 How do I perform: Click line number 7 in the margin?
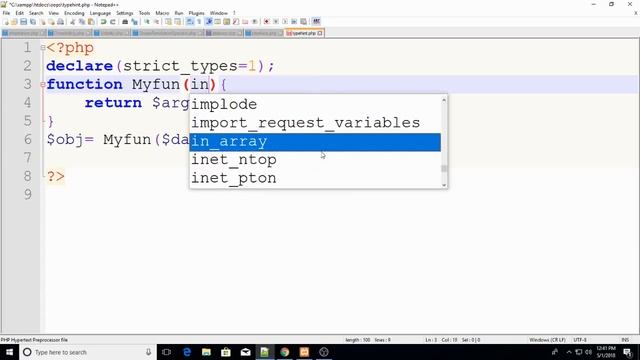(27, 158)
